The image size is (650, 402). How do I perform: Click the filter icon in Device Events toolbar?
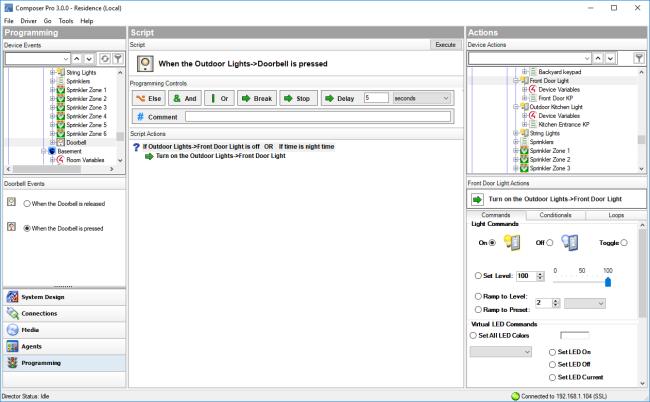pos(118,59)
